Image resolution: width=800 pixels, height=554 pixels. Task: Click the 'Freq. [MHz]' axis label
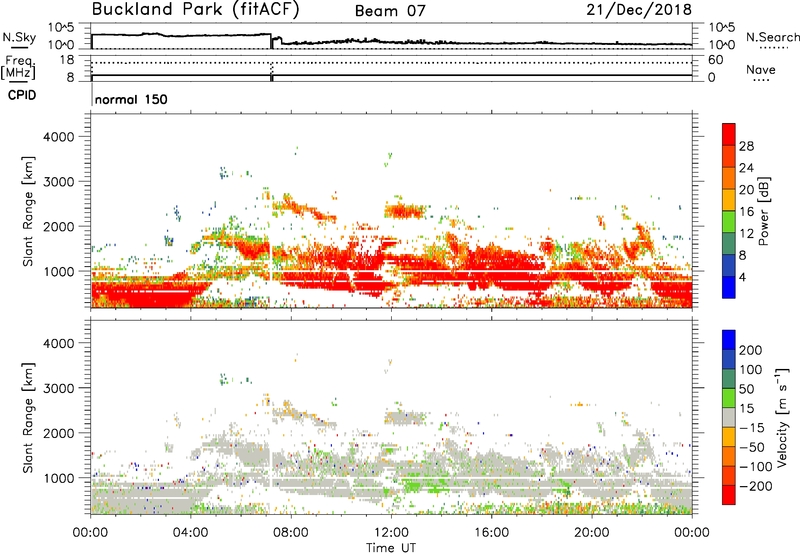[x=19, y=67]
